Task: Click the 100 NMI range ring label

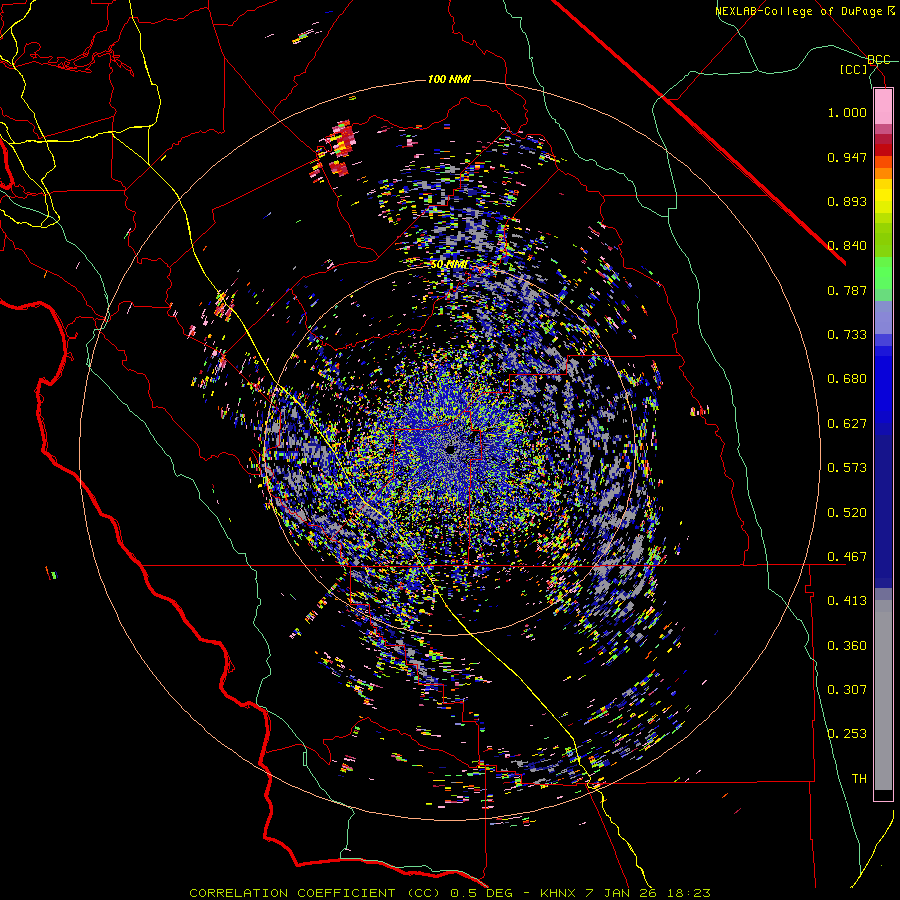Action: [449, 79]
